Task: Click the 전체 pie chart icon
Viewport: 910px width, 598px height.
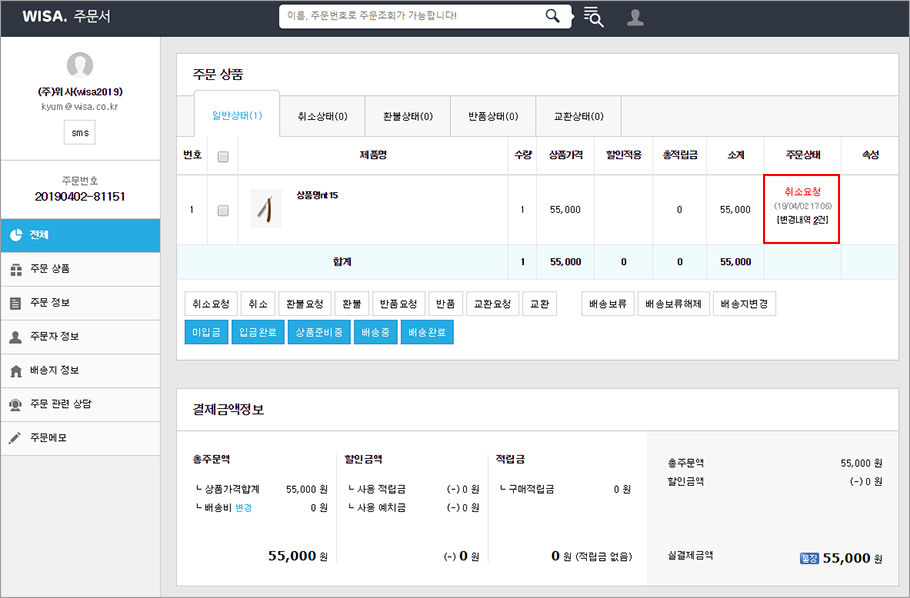Action: tap(16, 235)
